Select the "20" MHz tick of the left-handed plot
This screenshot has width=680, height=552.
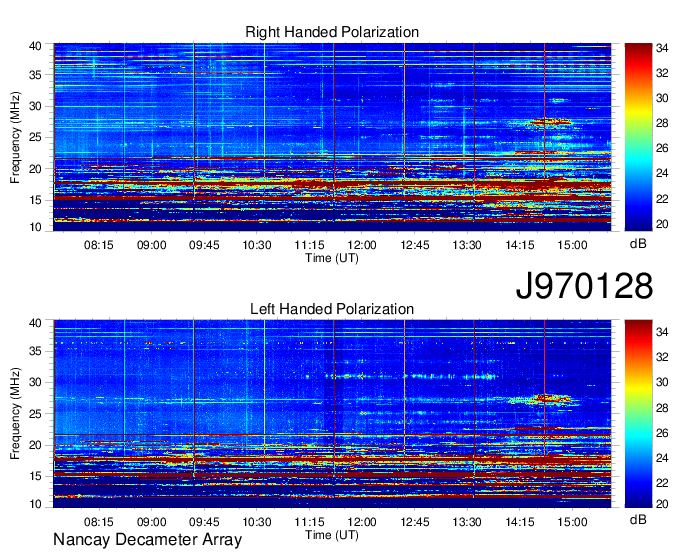pos(35,445)
